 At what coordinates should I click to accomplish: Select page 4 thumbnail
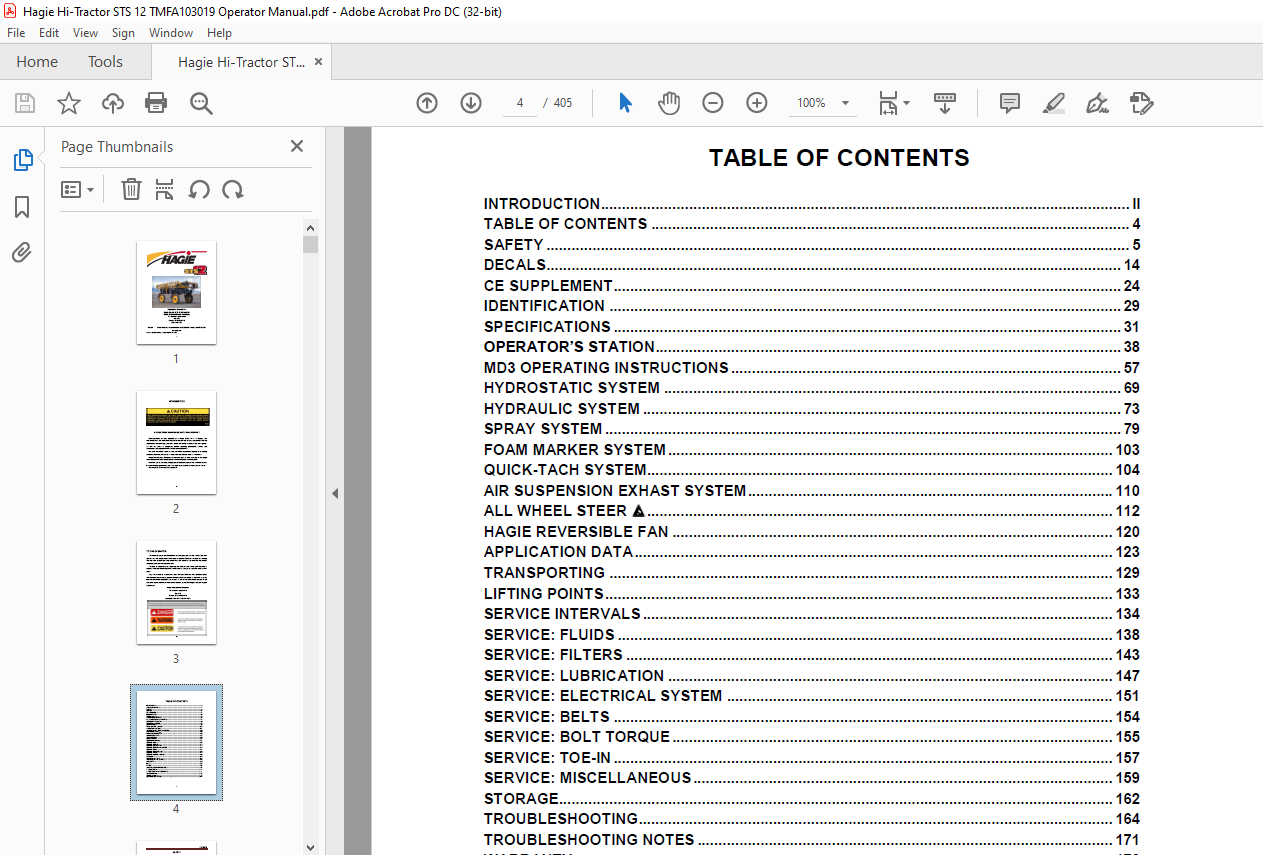(176, 743)
